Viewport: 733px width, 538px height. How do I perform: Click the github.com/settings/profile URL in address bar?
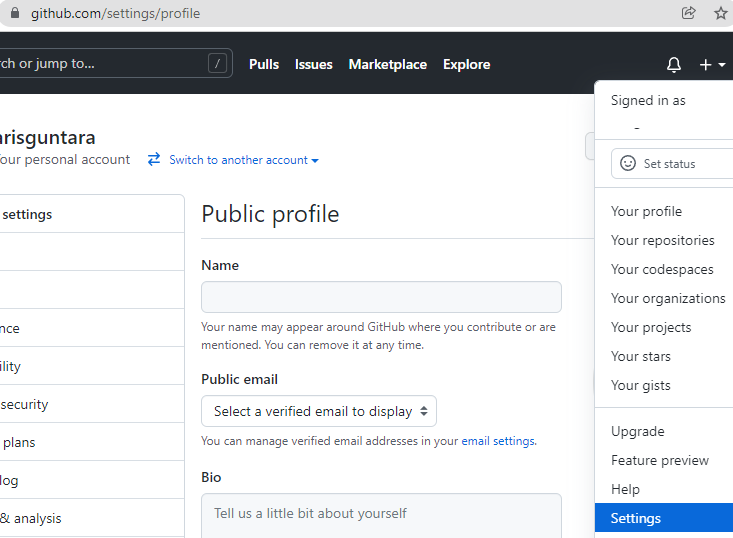115,13
